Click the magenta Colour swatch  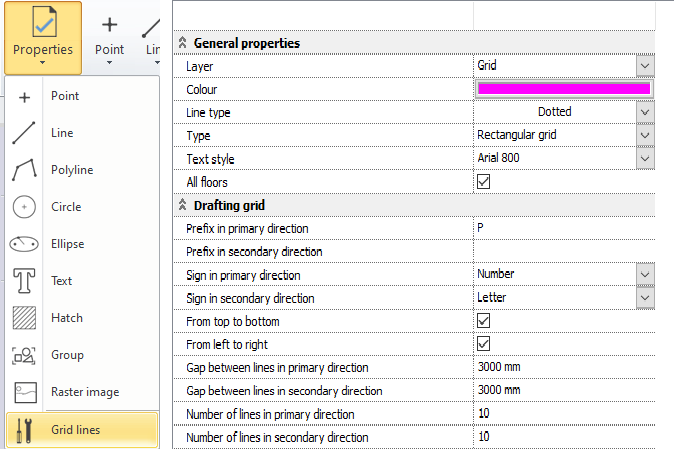click(x=564, y=89)
